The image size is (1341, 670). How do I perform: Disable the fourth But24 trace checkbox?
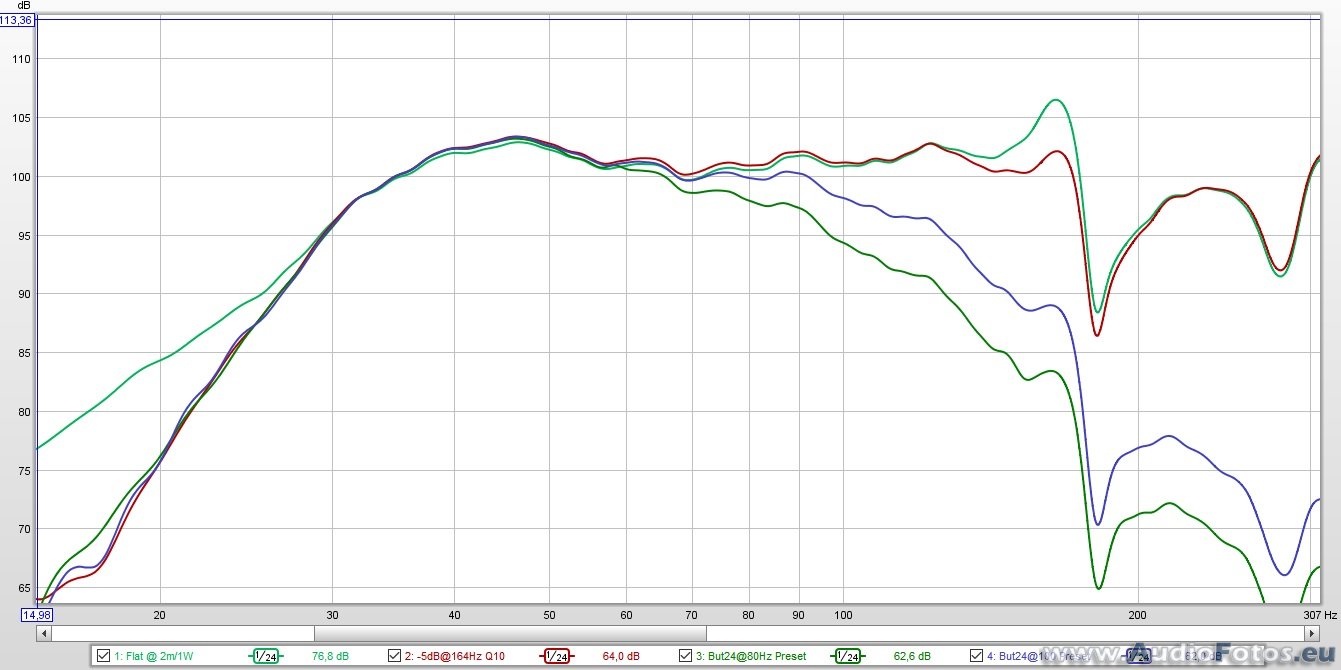(976, 656)
